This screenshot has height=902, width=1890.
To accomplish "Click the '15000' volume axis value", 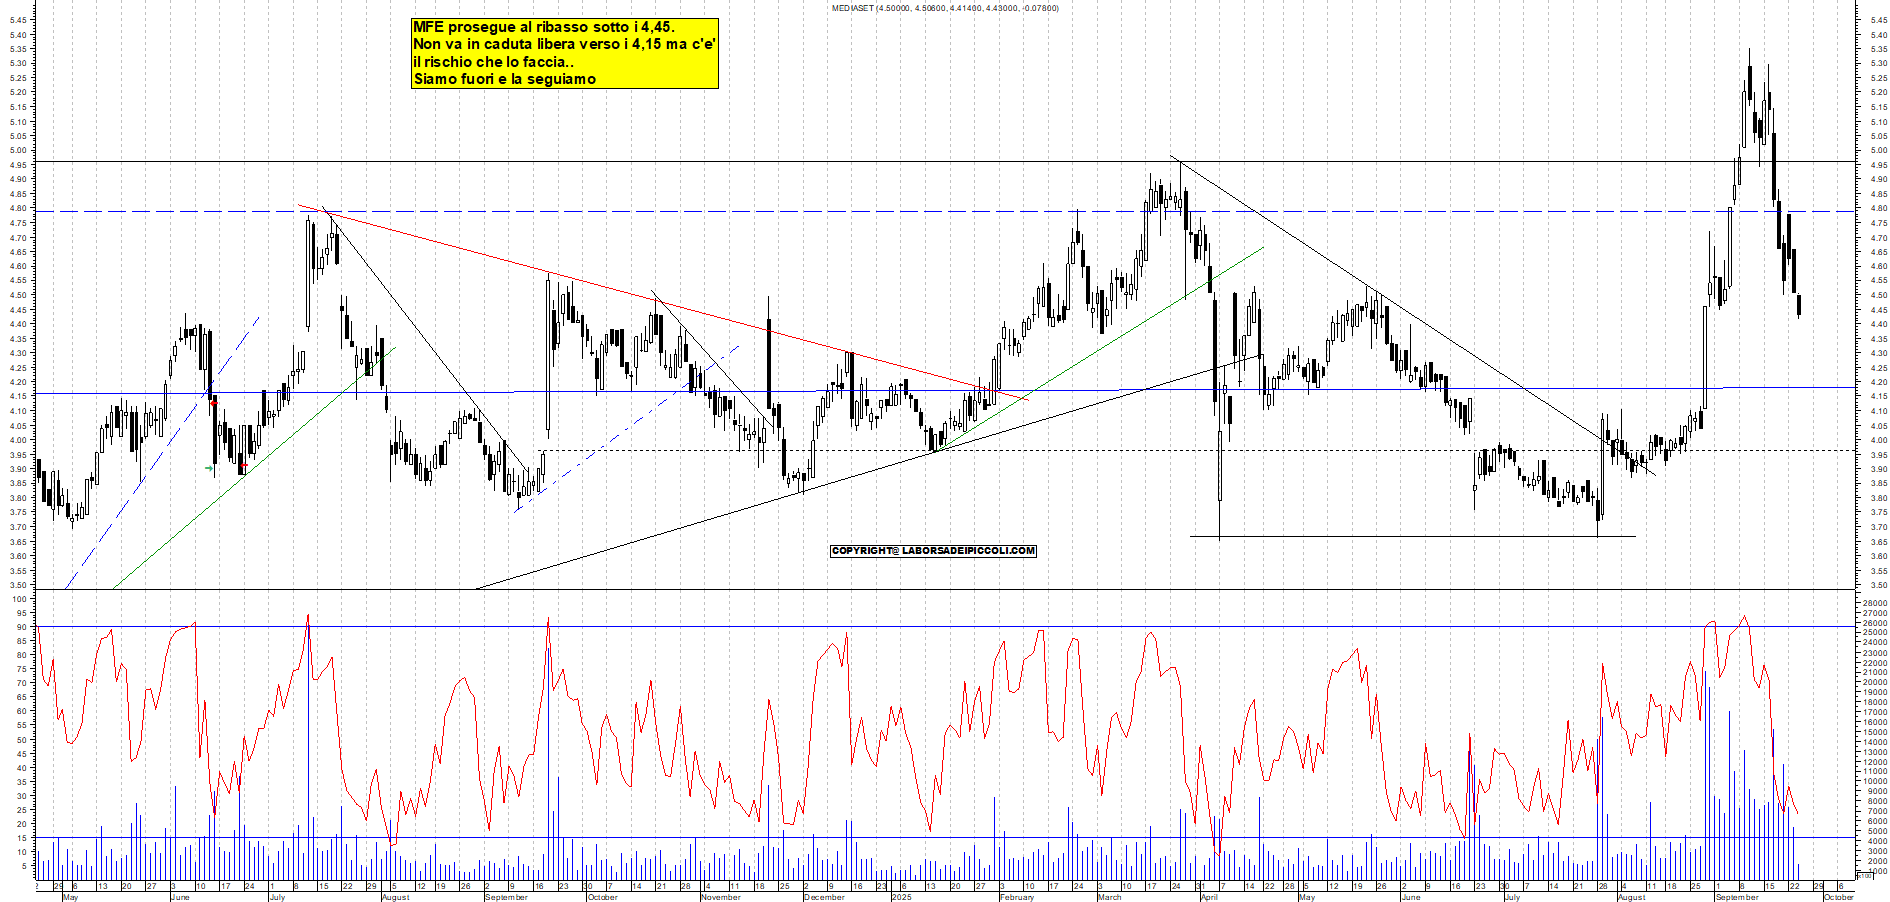I will click(x=1875, y=732).
